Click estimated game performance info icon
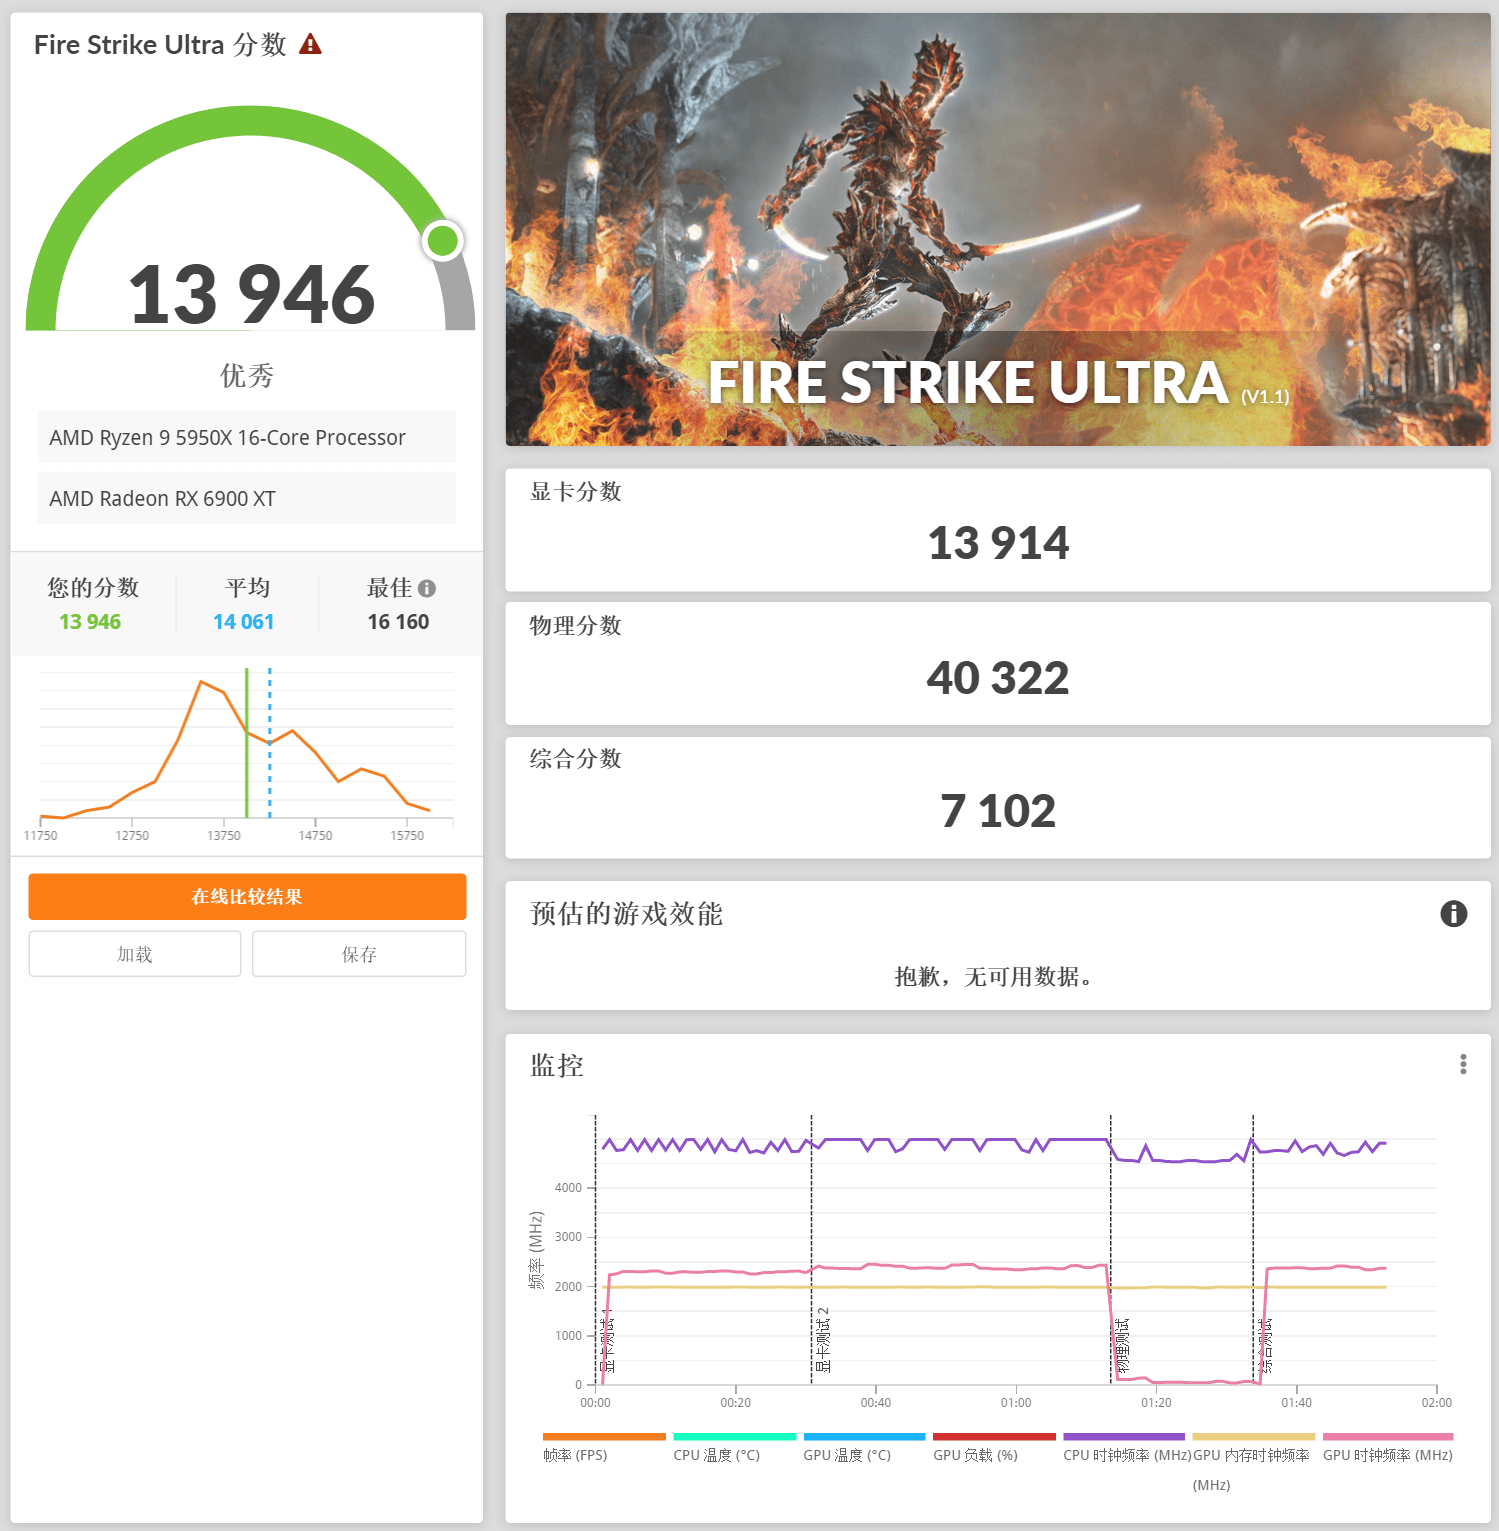The image size is (1499, 1531). point(1453,913)
